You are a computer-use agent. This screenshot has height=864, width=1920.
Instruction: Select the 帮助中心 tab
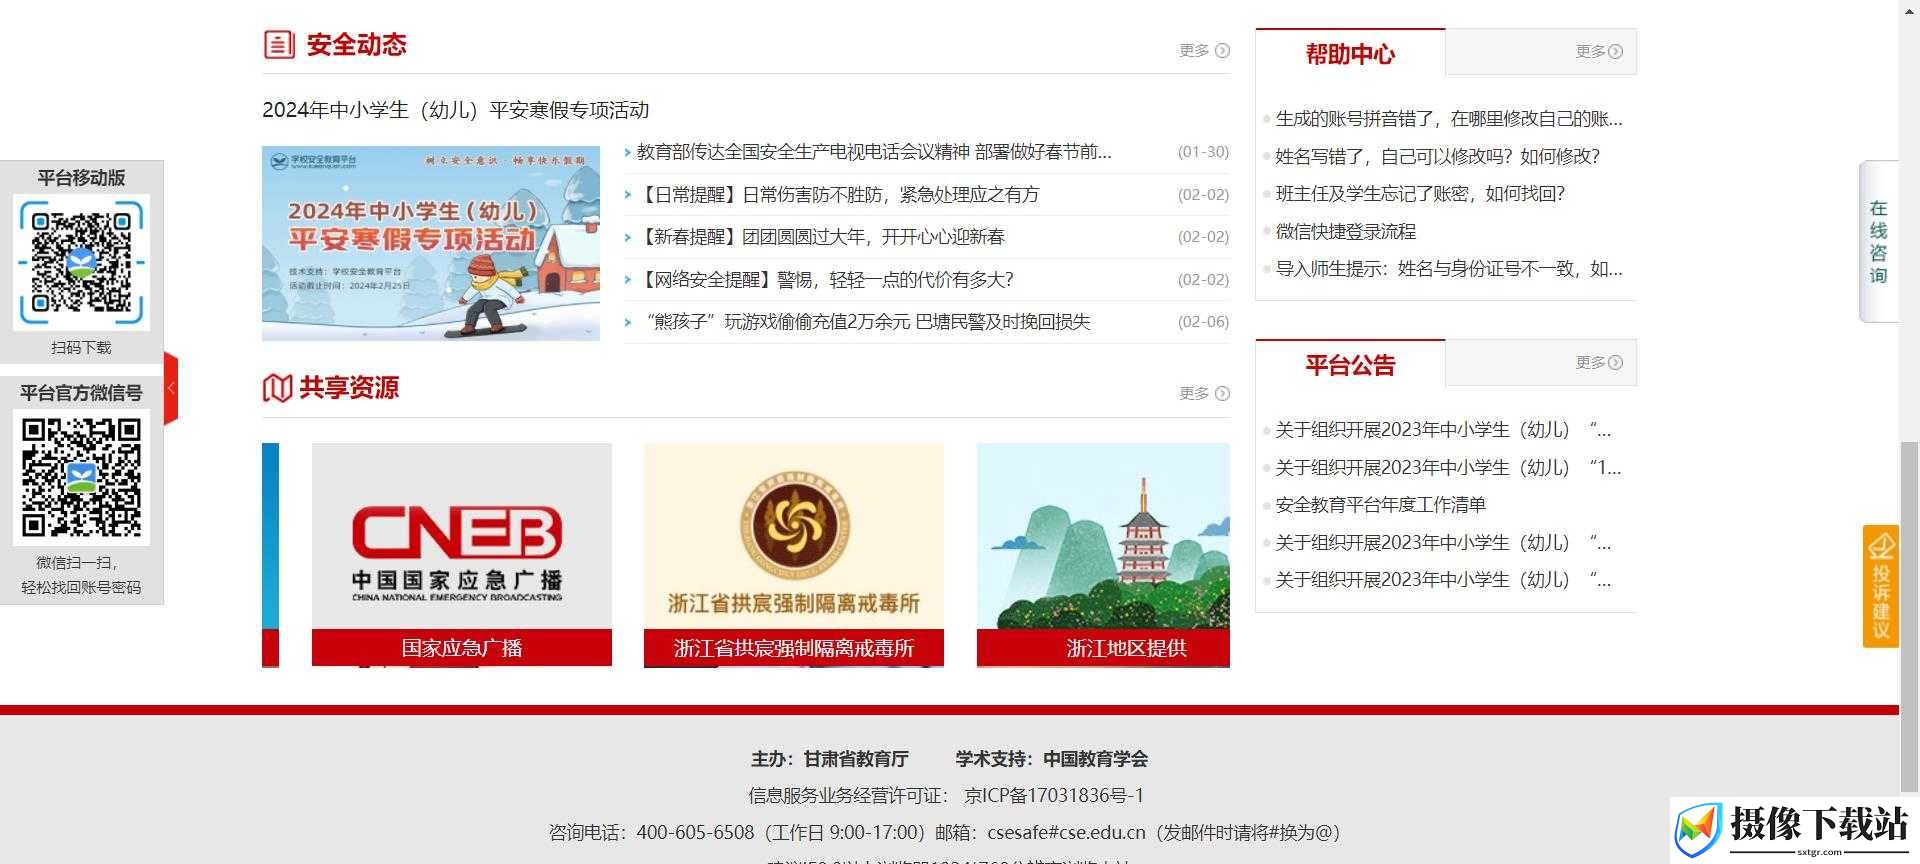(x=1350, y=53)
